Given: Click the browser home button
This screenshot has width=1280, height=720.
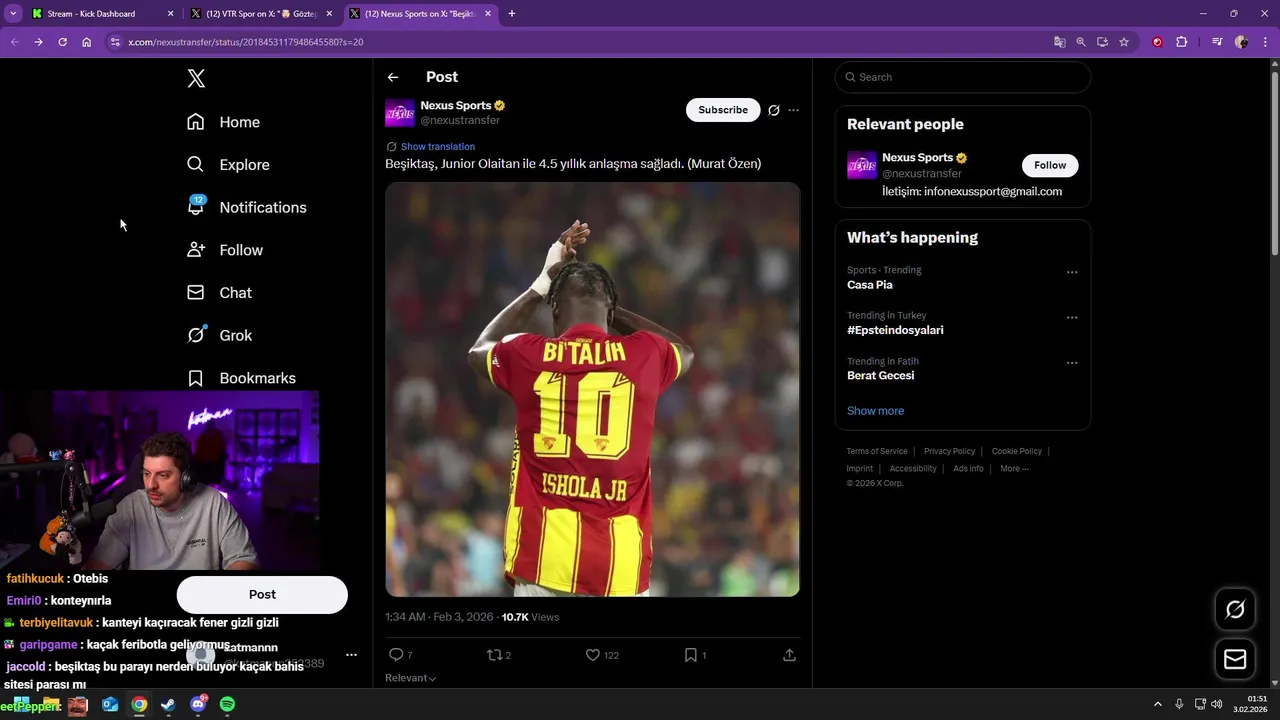Looking at the screenshot, I should [x=87, y=42].
